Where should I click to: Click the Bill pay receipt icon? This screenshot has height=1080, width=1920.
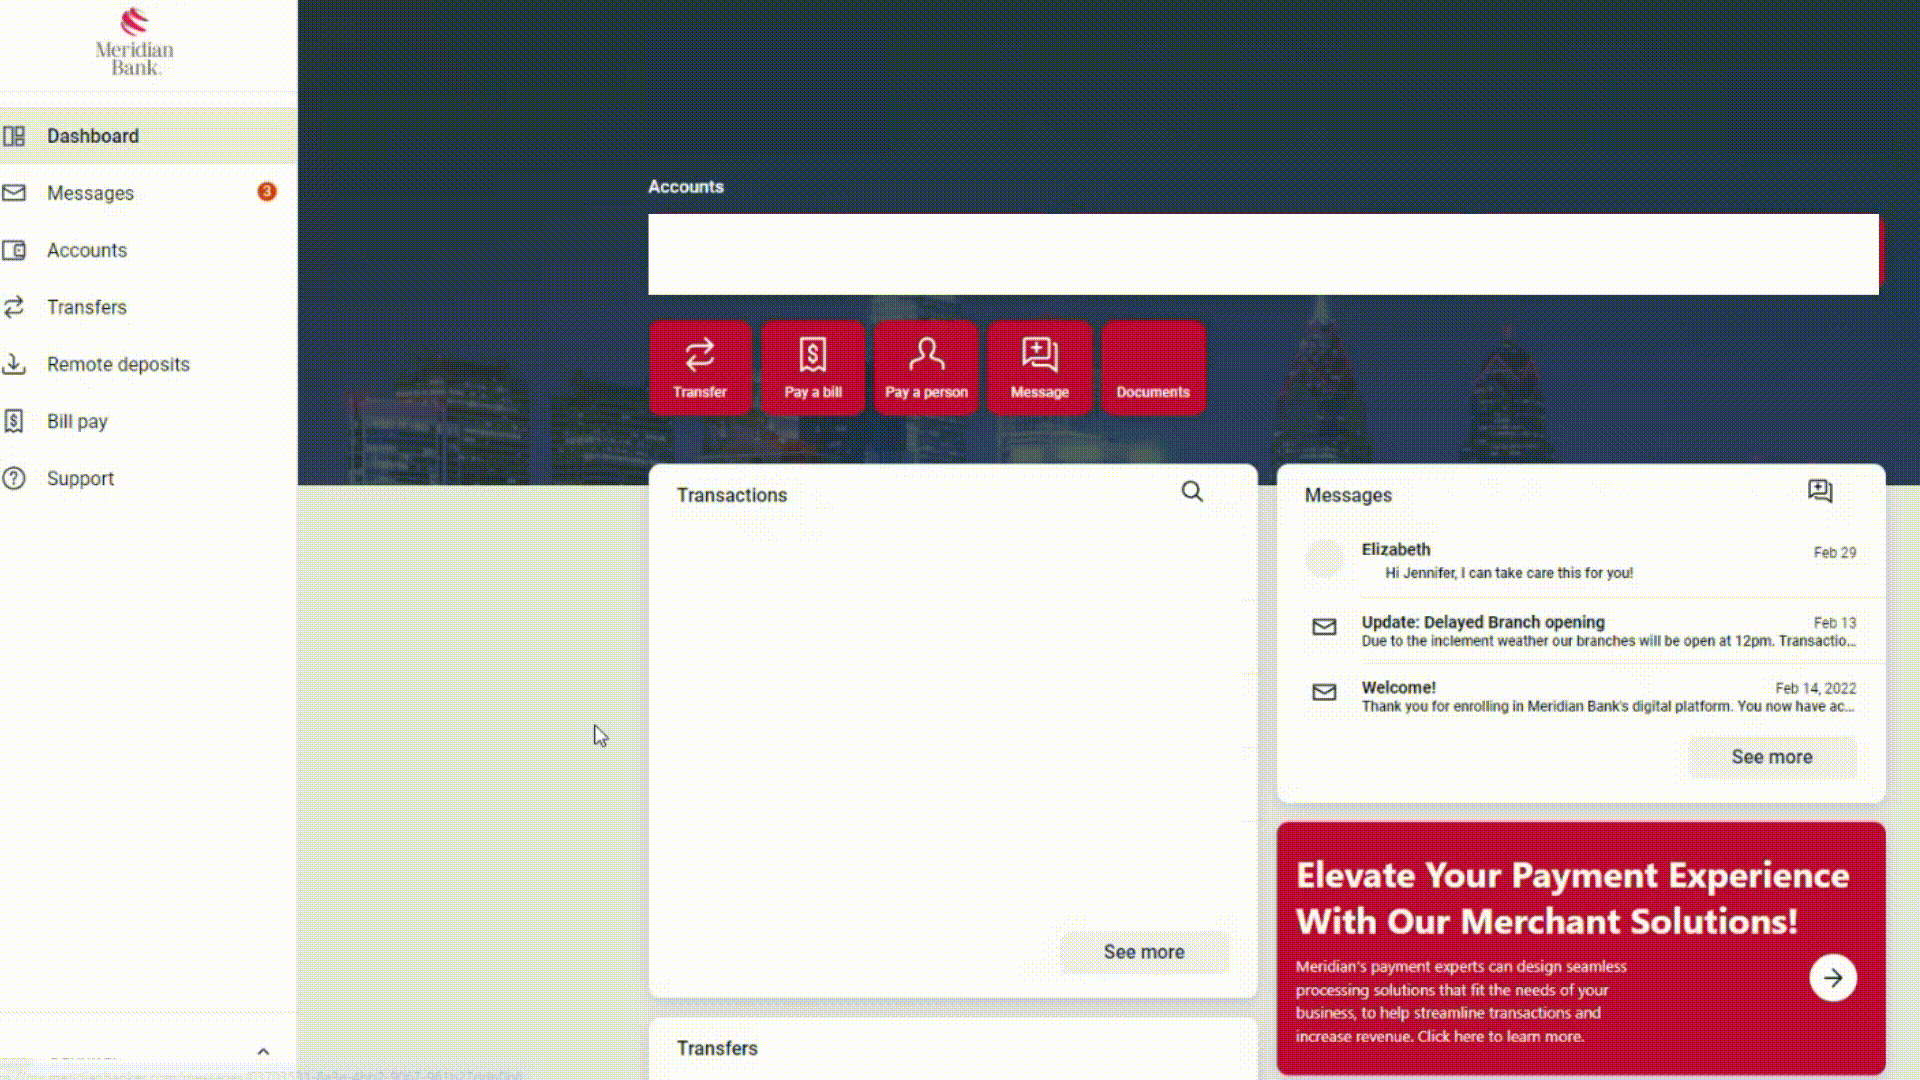coord(14,421)
